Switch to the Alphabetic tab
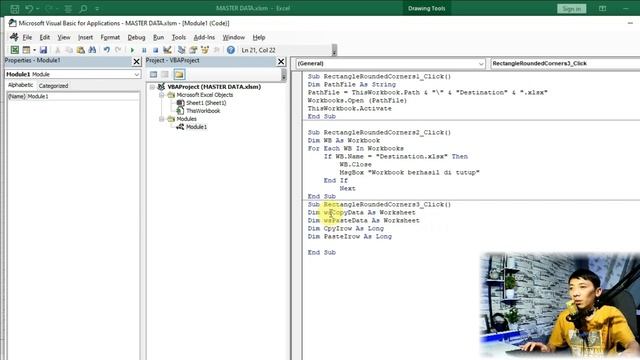Image resolution: width=640 pixels, height=360 pixels. tap(20, 85)
